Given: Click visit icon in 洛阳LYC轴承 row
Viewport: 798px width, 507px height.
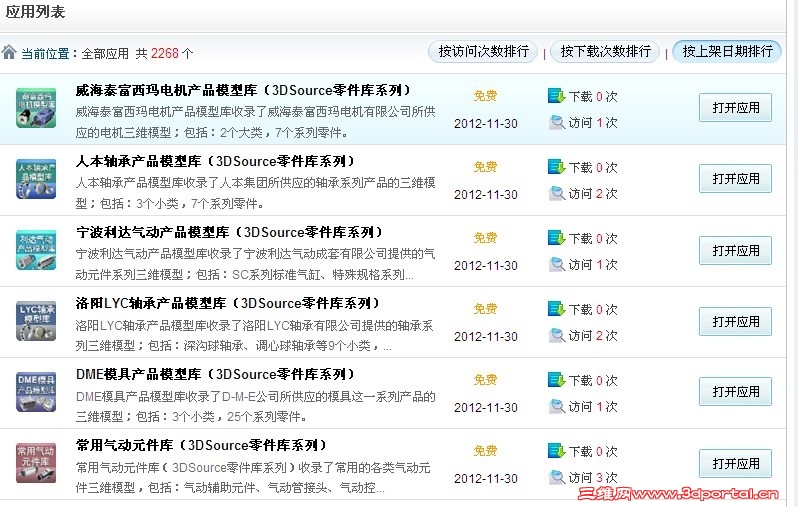Looking at the screenshot, I should 557,335.
